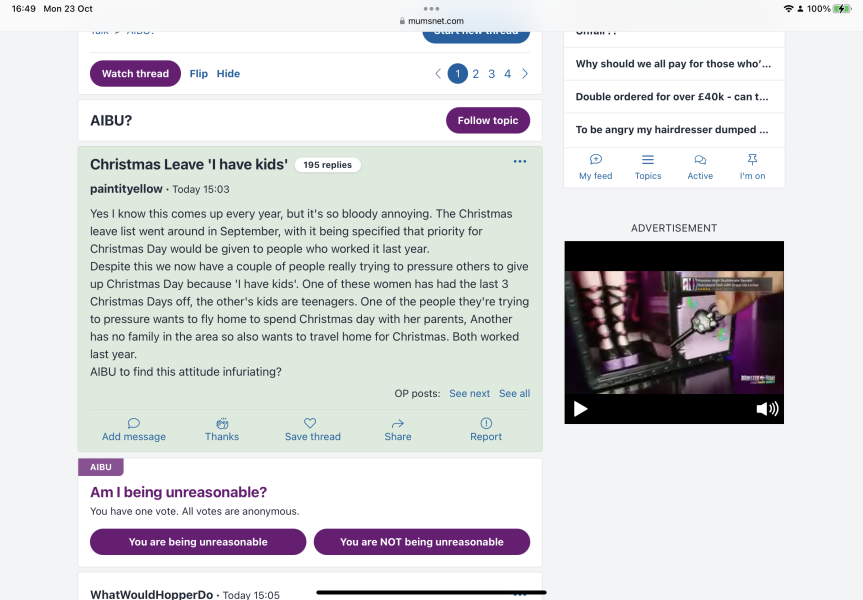
Task: Open the I'm on pin icon
Action: (x=752, y=160)
